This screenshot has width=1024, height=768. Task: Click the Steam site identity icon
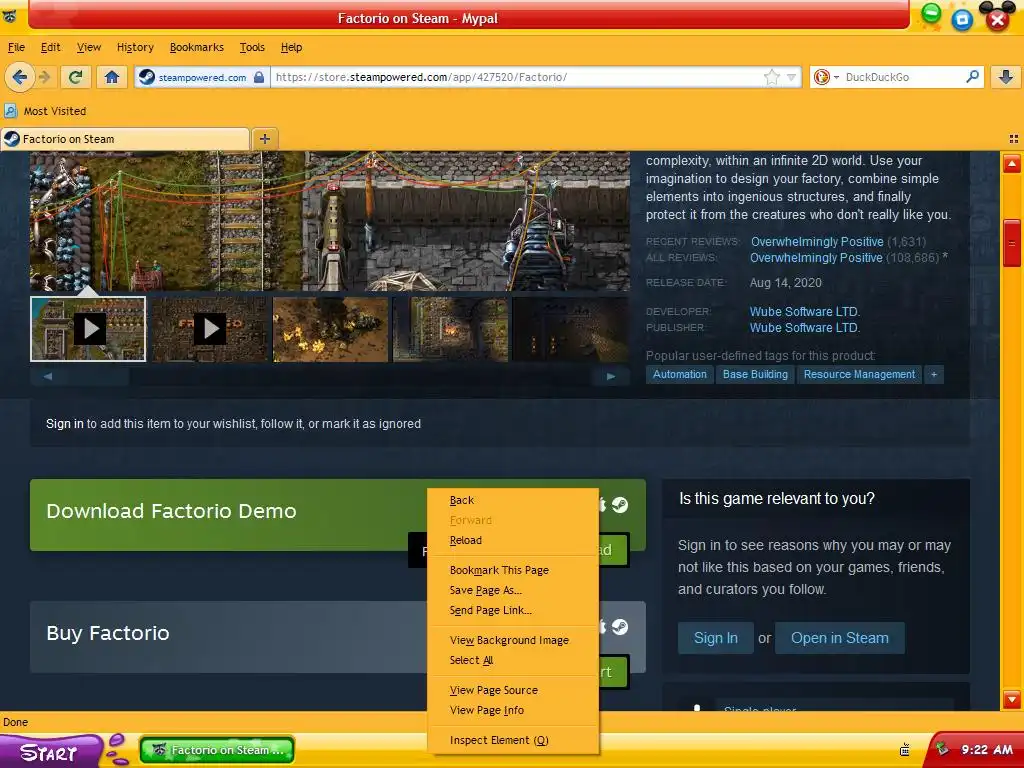147,77
